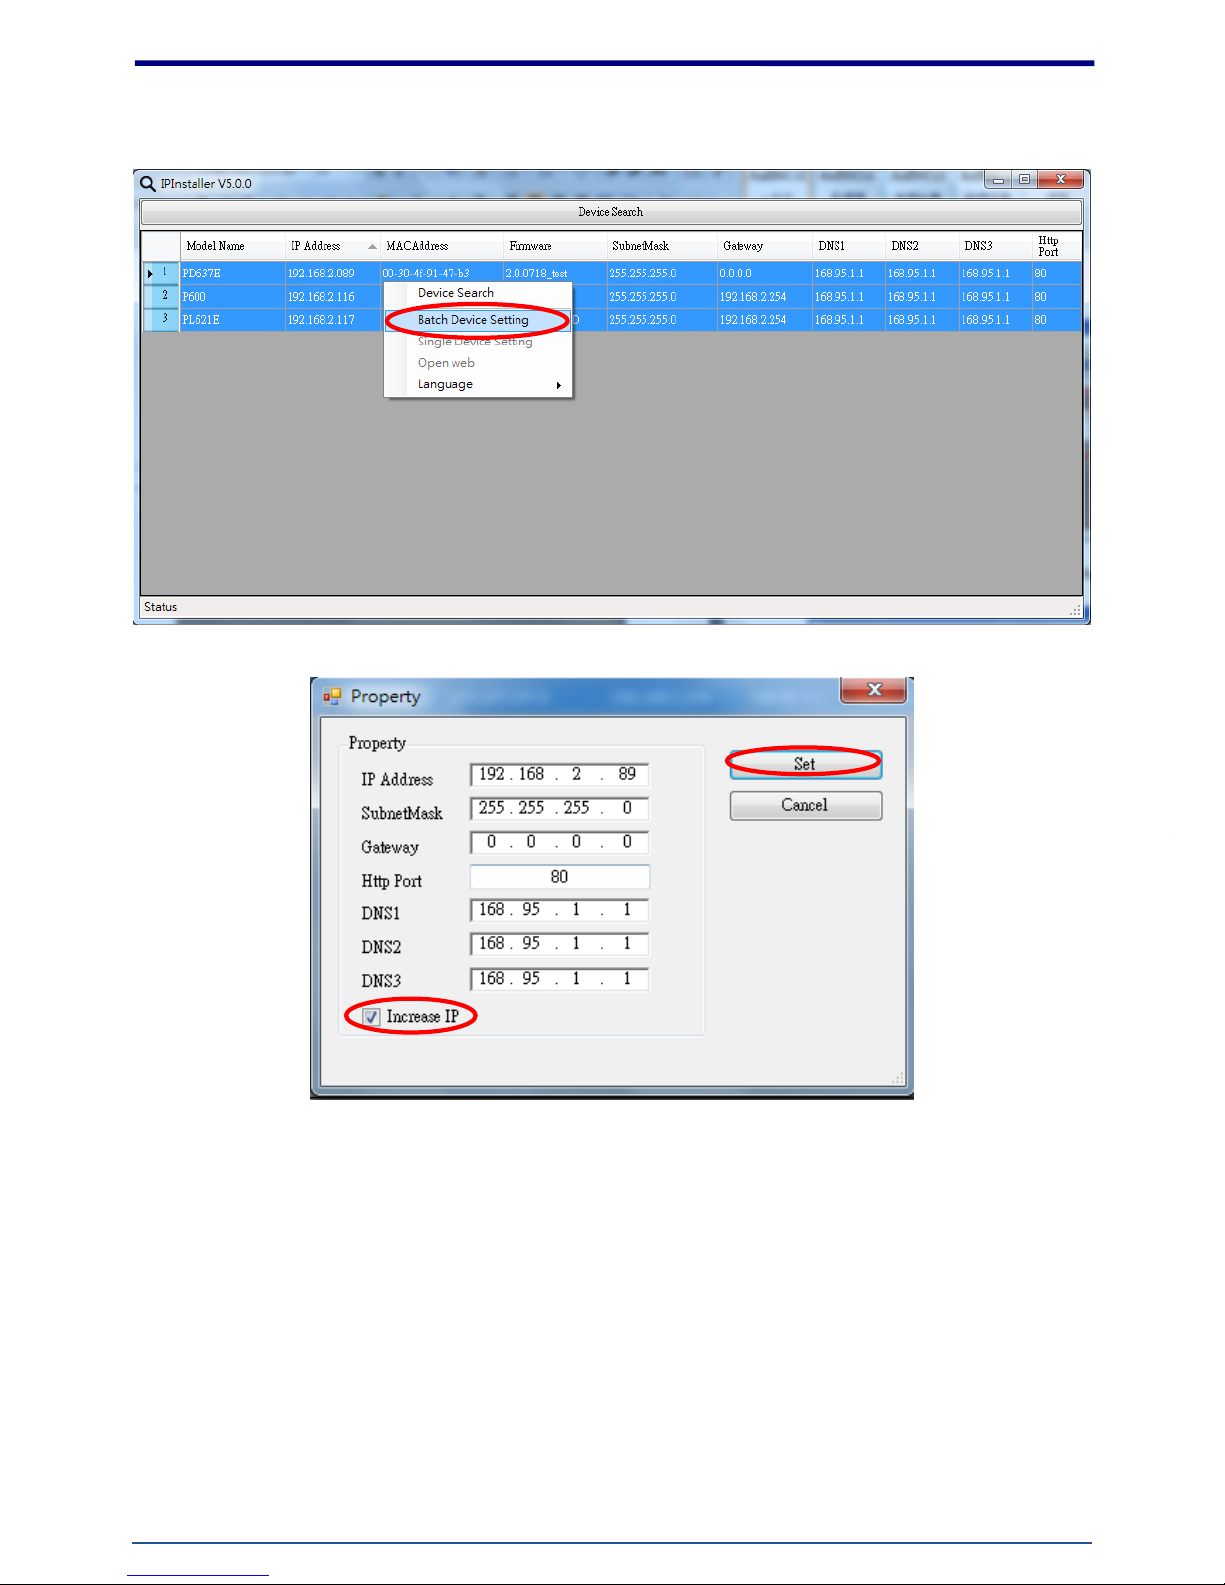Image resolution: width=1225 pixels, height=1585 pixels.
Task: Click PD637E row DNS1 cell
Action: tap(849, 273)
